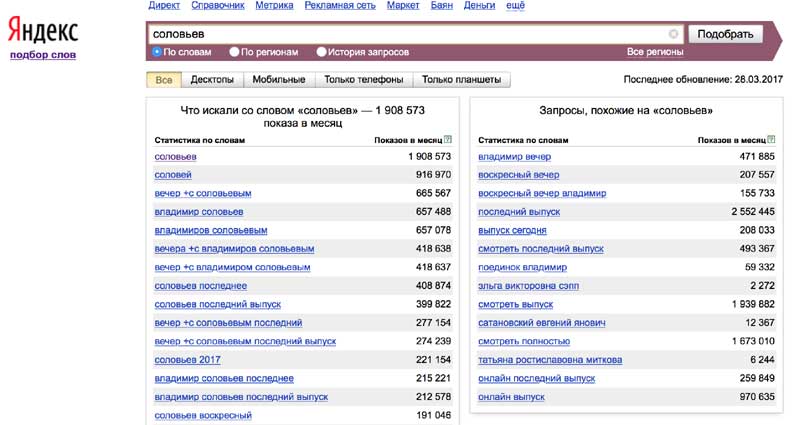This screenshot has height=425, width=800.
Task: Click the clear search field icon
Action: tap(673, 34)
